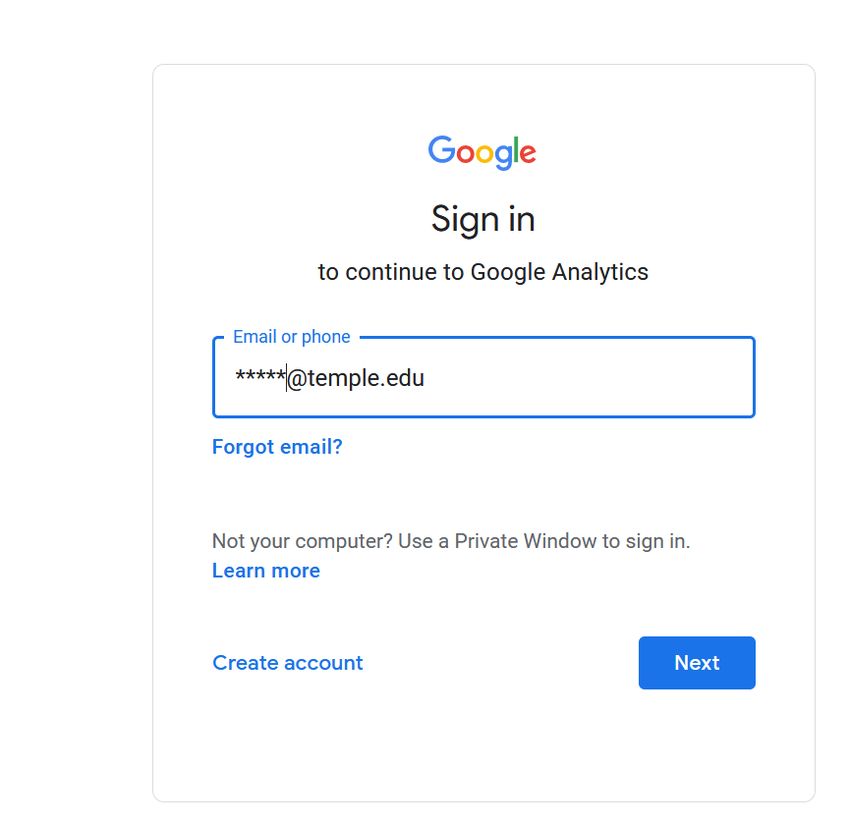Image resolution: width=850 pixels, height=824 pixels.
Task: Click Create account
Action: point(288,663)
